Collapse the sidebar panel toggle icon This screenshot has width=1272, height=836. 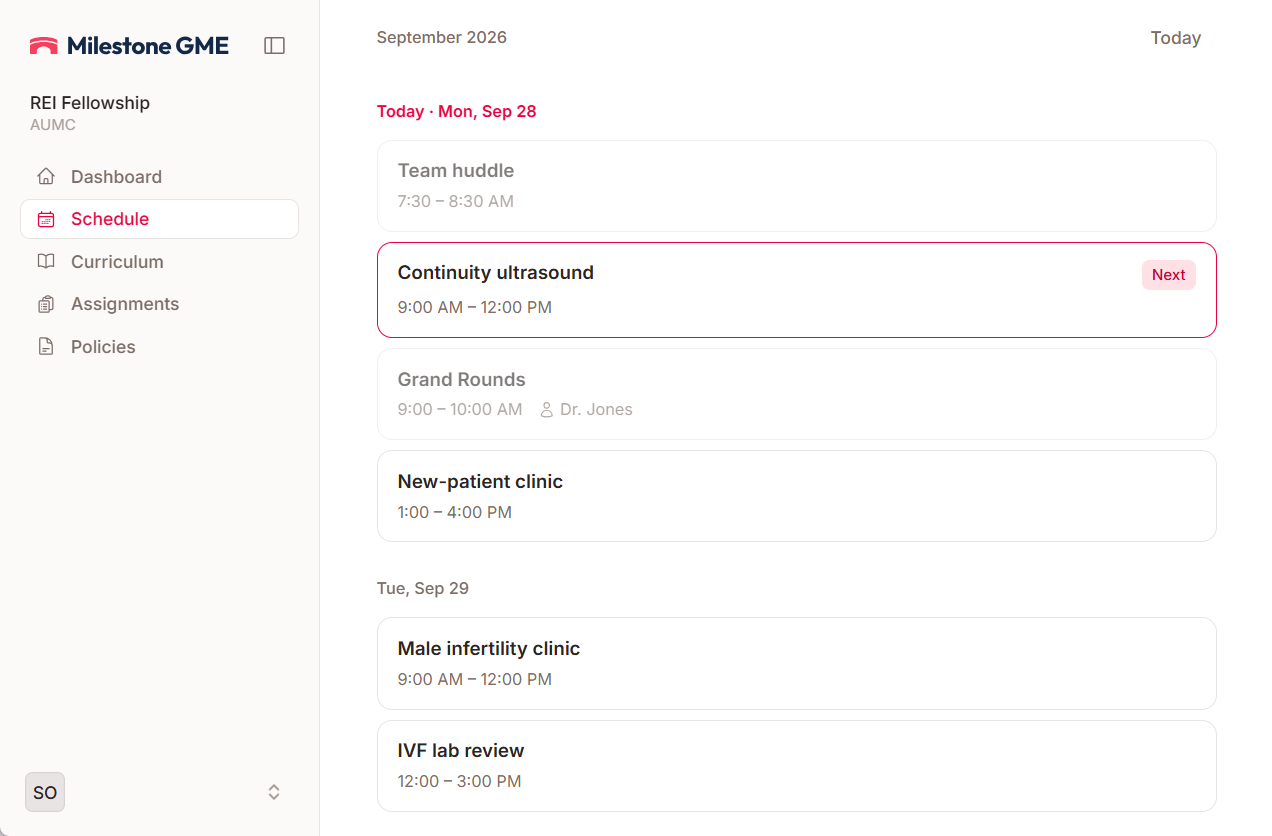[x=274, y=45]
